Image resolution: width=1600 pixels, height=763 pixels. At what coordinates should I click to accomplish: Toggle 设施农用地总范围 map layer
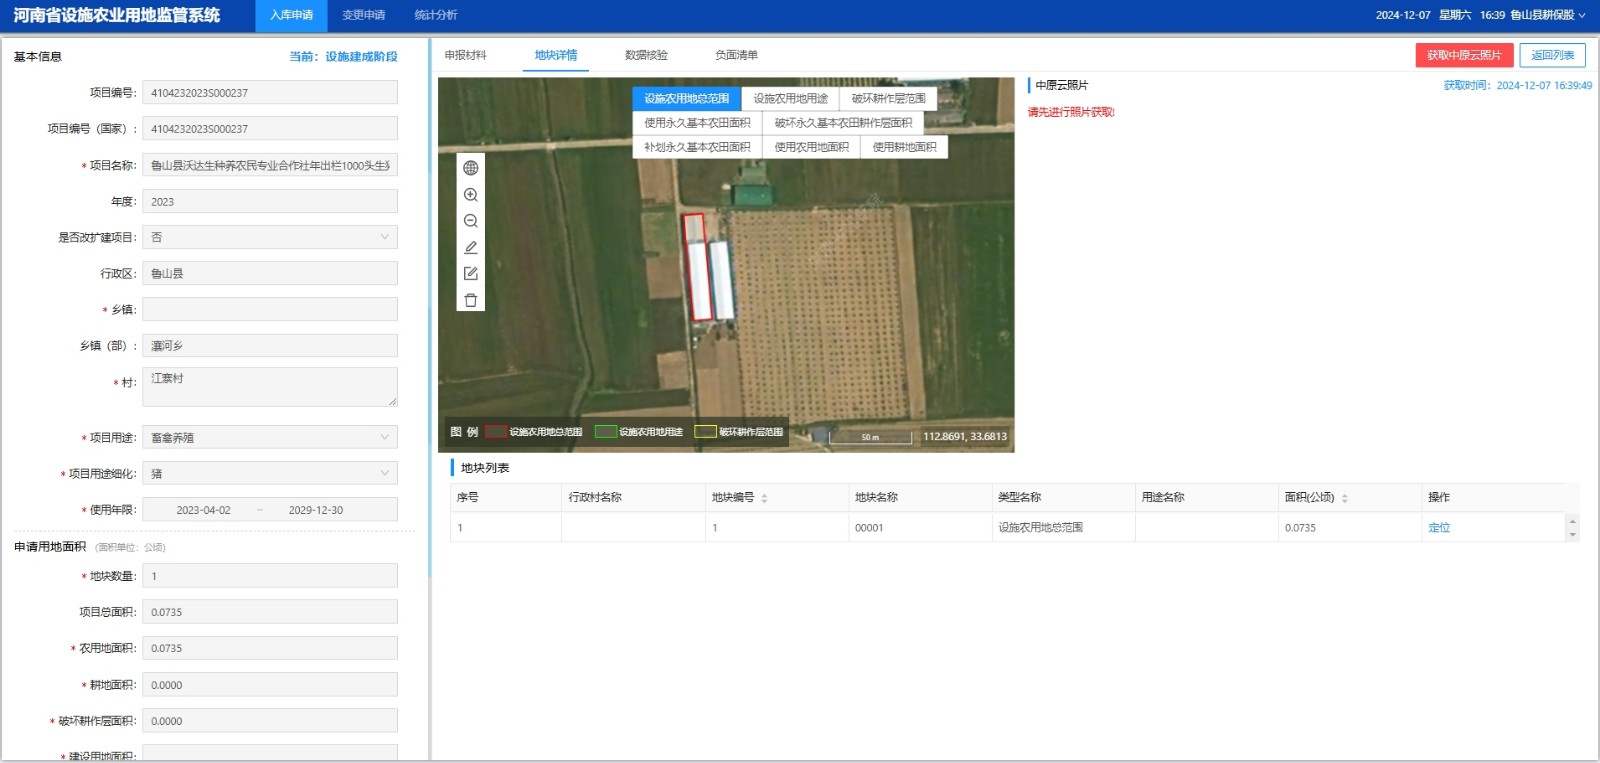[x=687, y=98]
